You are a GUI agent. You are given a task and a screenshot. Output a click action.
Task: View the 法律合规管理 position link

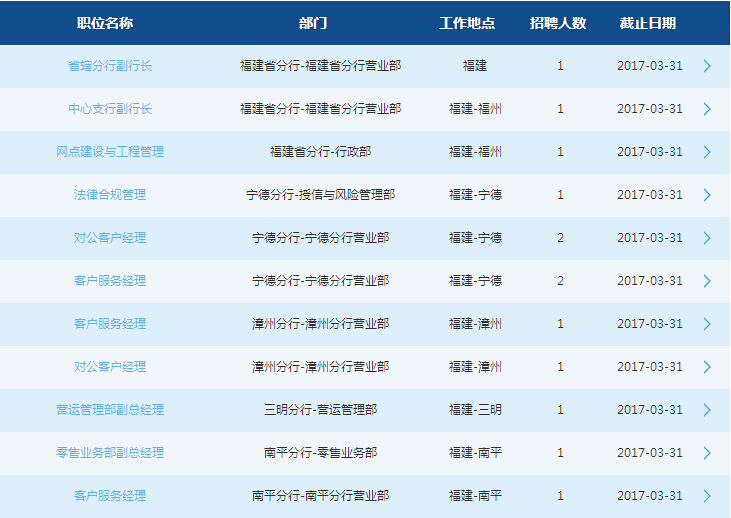click(x=110, y=195)
